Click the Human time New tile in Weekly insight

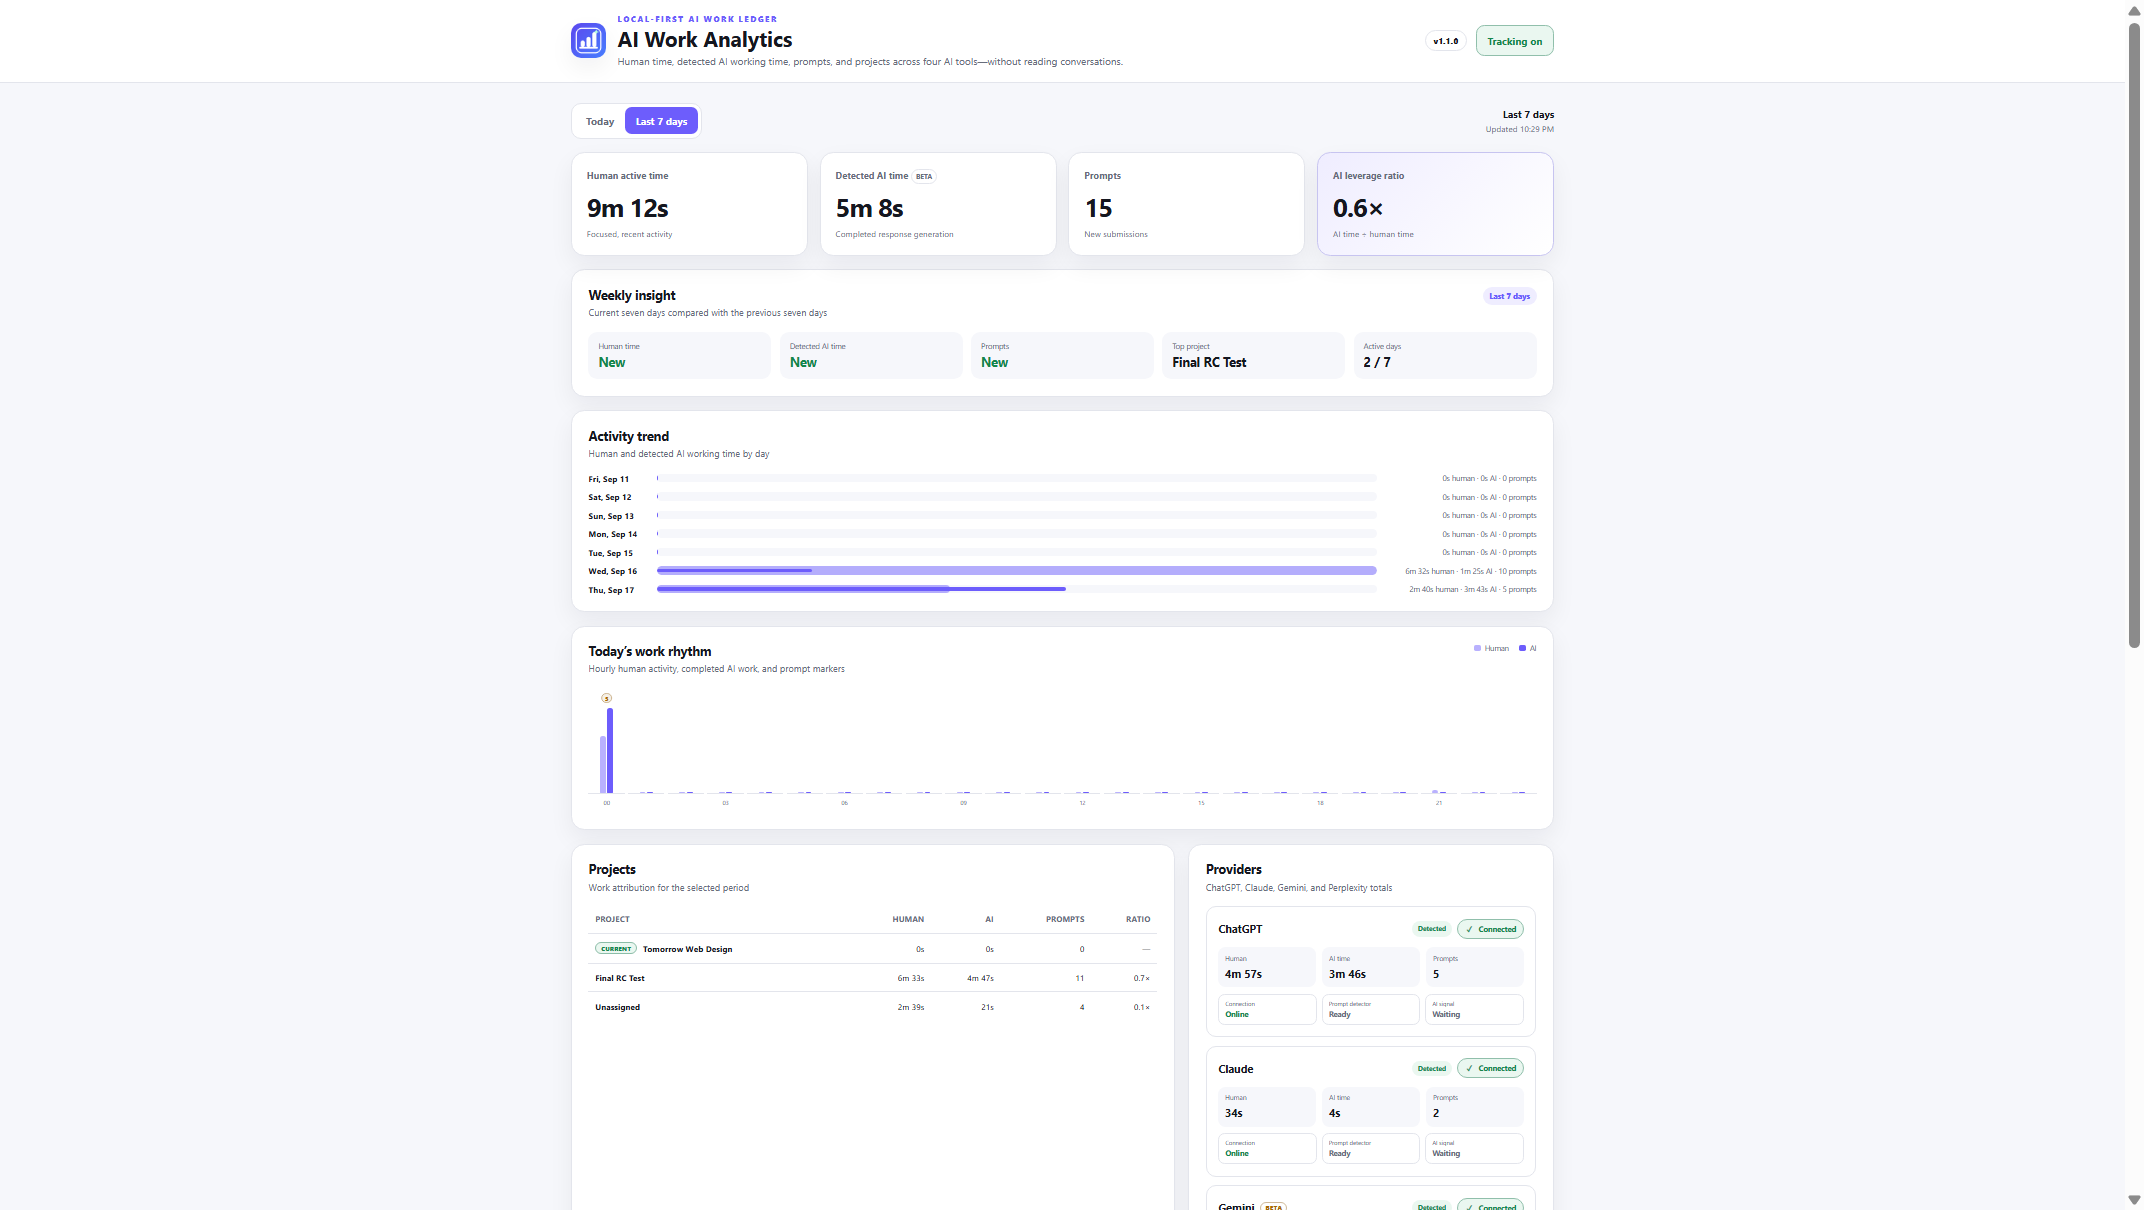(679, 355)
